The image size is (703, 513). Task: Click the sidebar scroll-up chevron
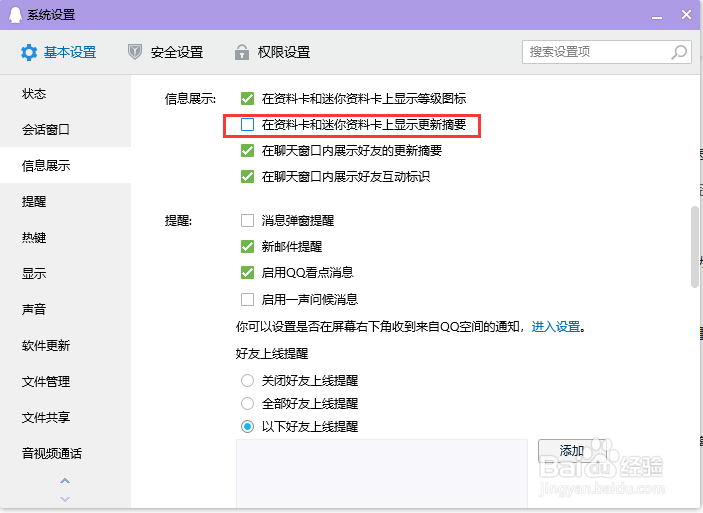pyautogui.click(x=65, y=481)
